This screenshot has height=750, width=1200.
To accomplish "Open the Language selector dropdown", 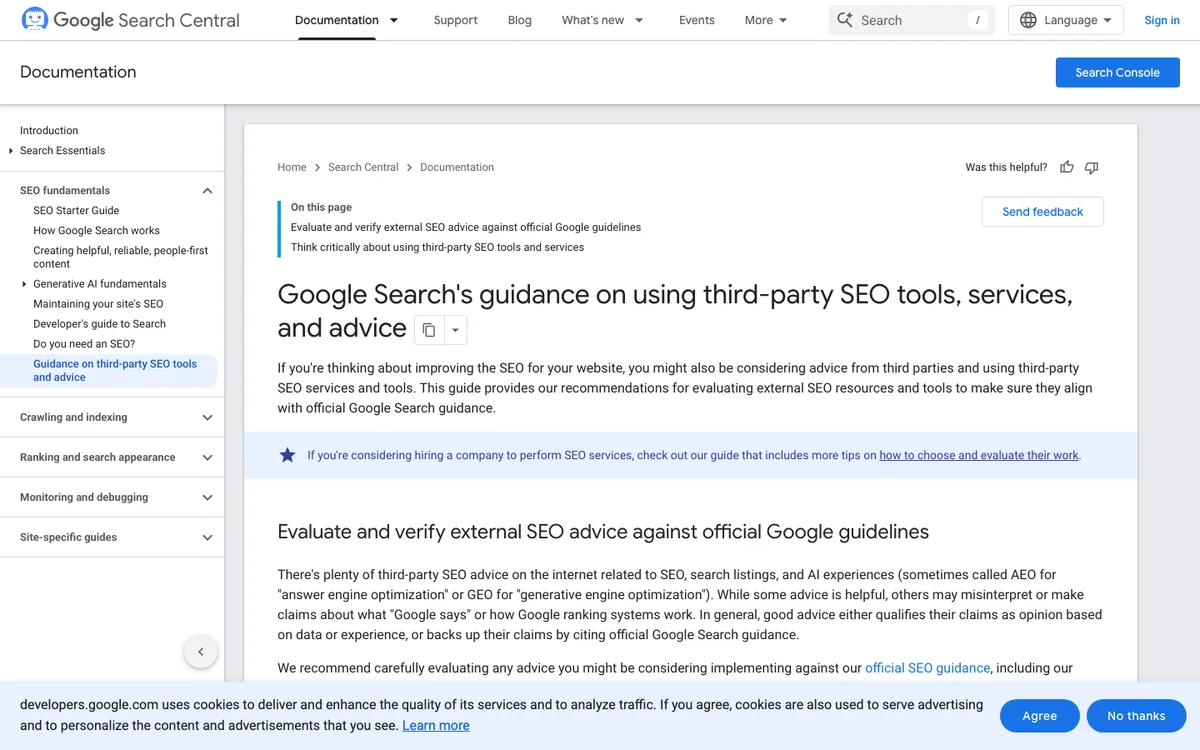I will pos(1066,20).
